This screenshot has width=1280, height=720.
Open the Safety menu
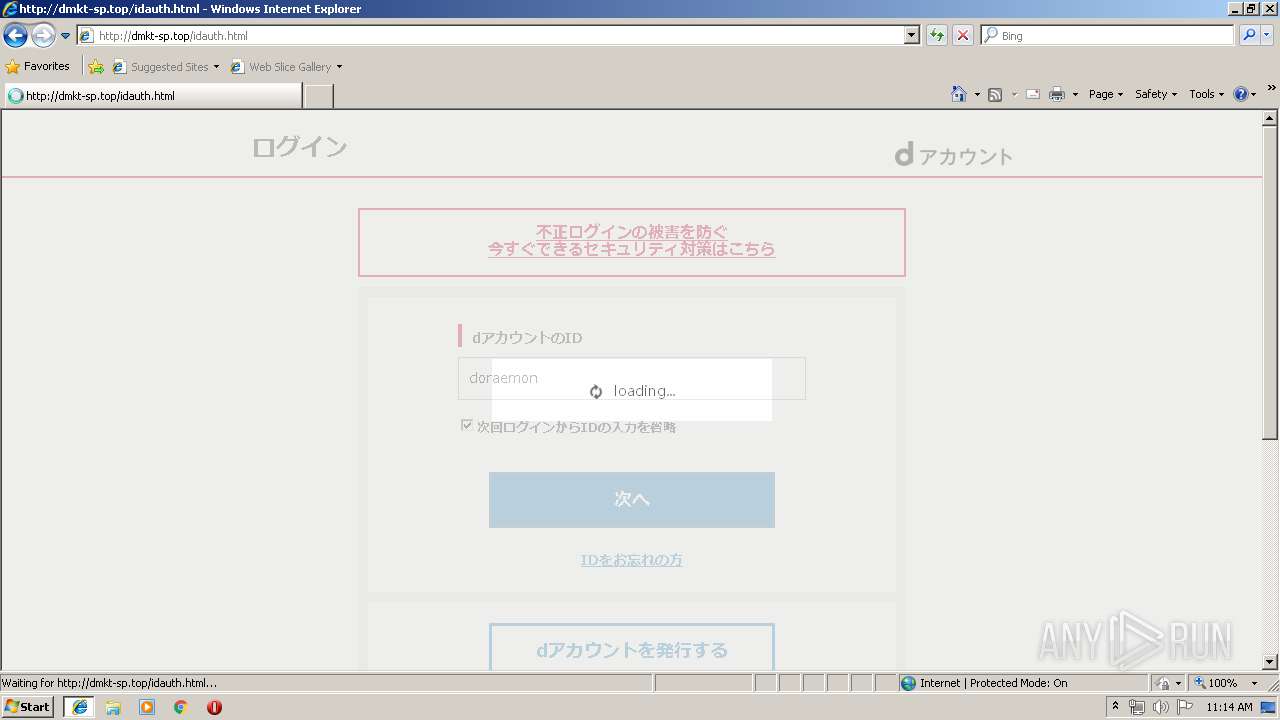coord(1156,94)
